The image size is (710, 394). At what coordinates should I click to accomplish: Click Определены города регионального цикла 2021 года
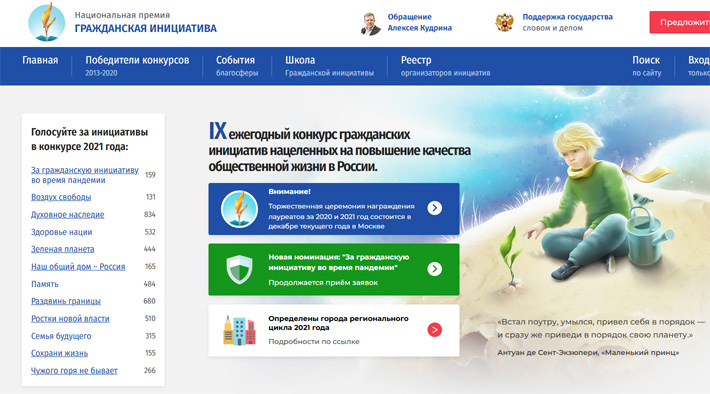338,323
